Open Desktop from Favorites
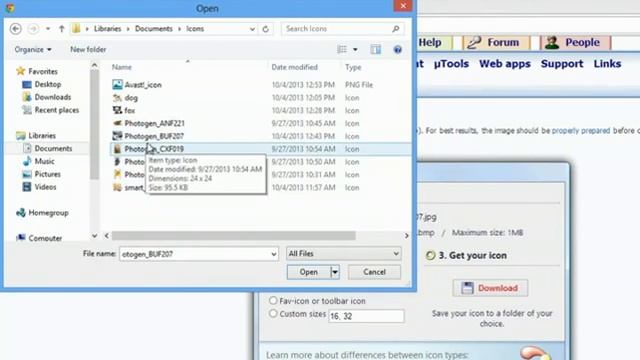 [x=48, y=84]
